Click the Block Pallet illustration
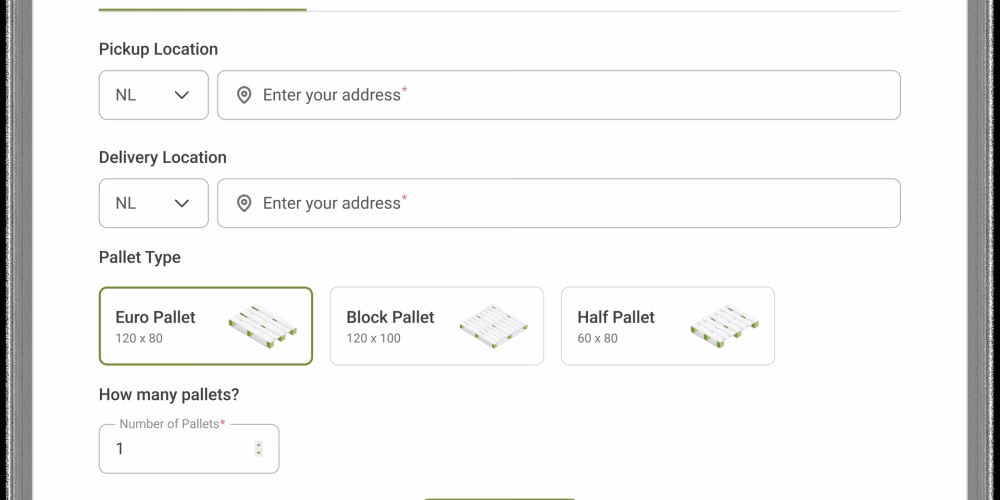 [493, 326]
